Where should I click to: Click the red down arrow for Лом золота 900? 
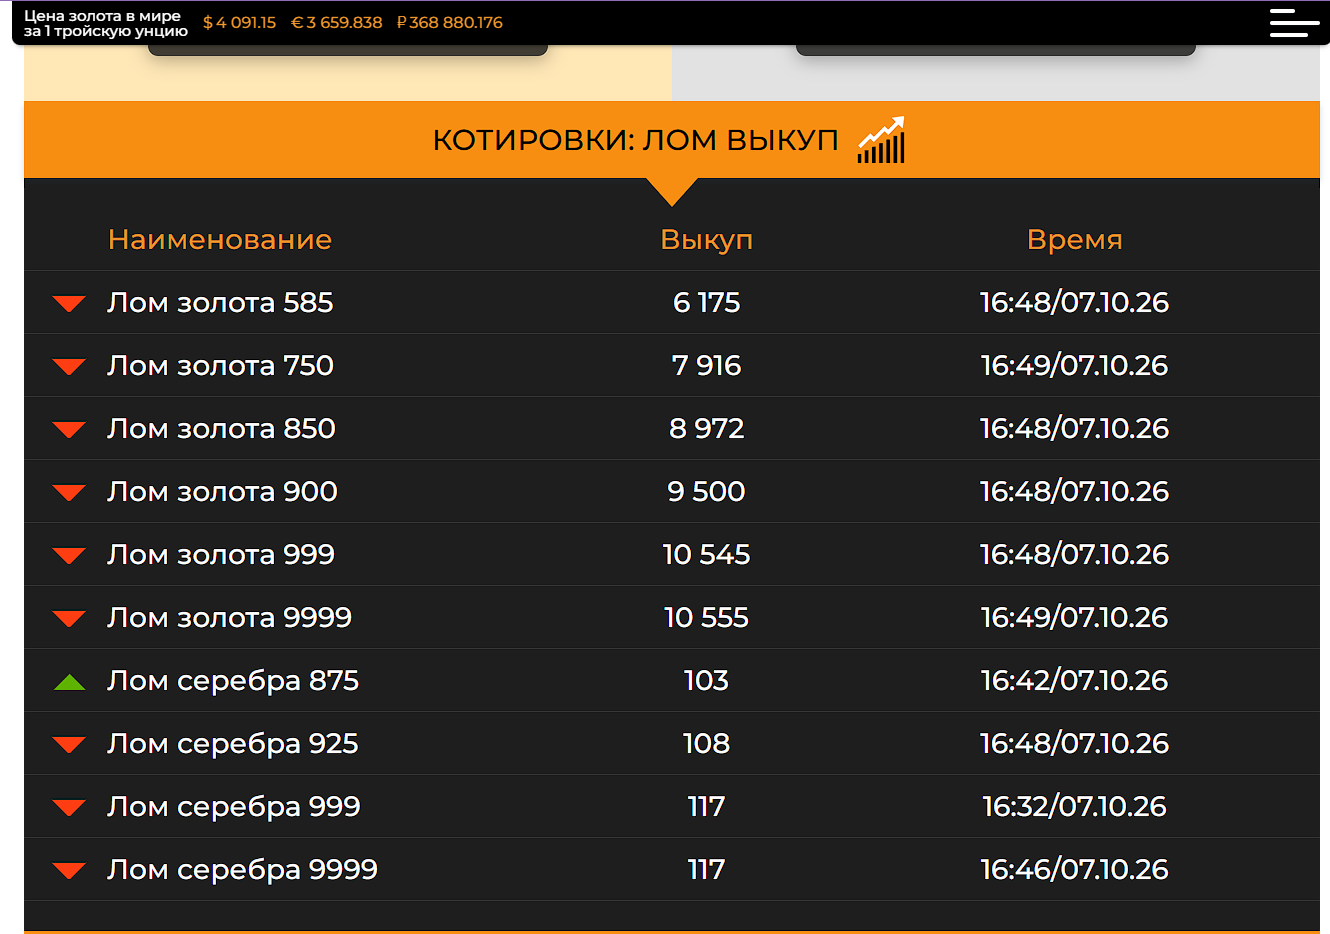point(69,492)
